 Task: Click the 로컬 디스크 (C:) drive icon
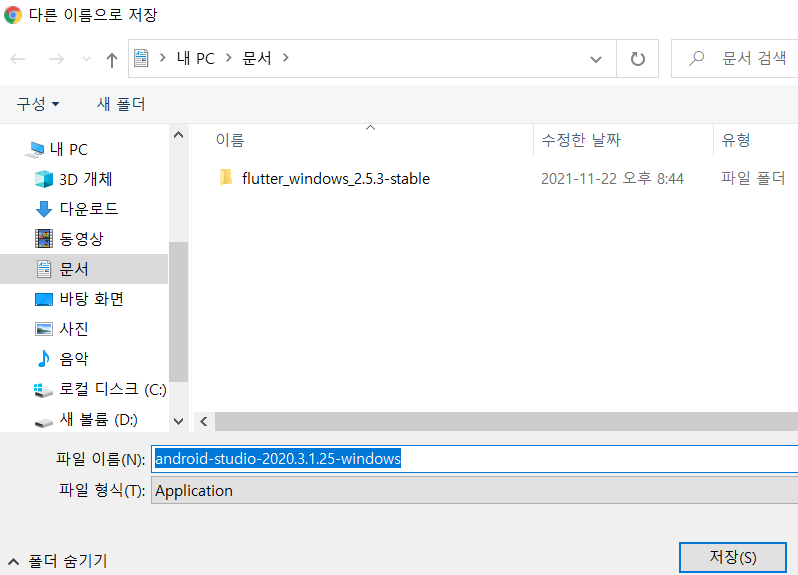click(43, 390)
